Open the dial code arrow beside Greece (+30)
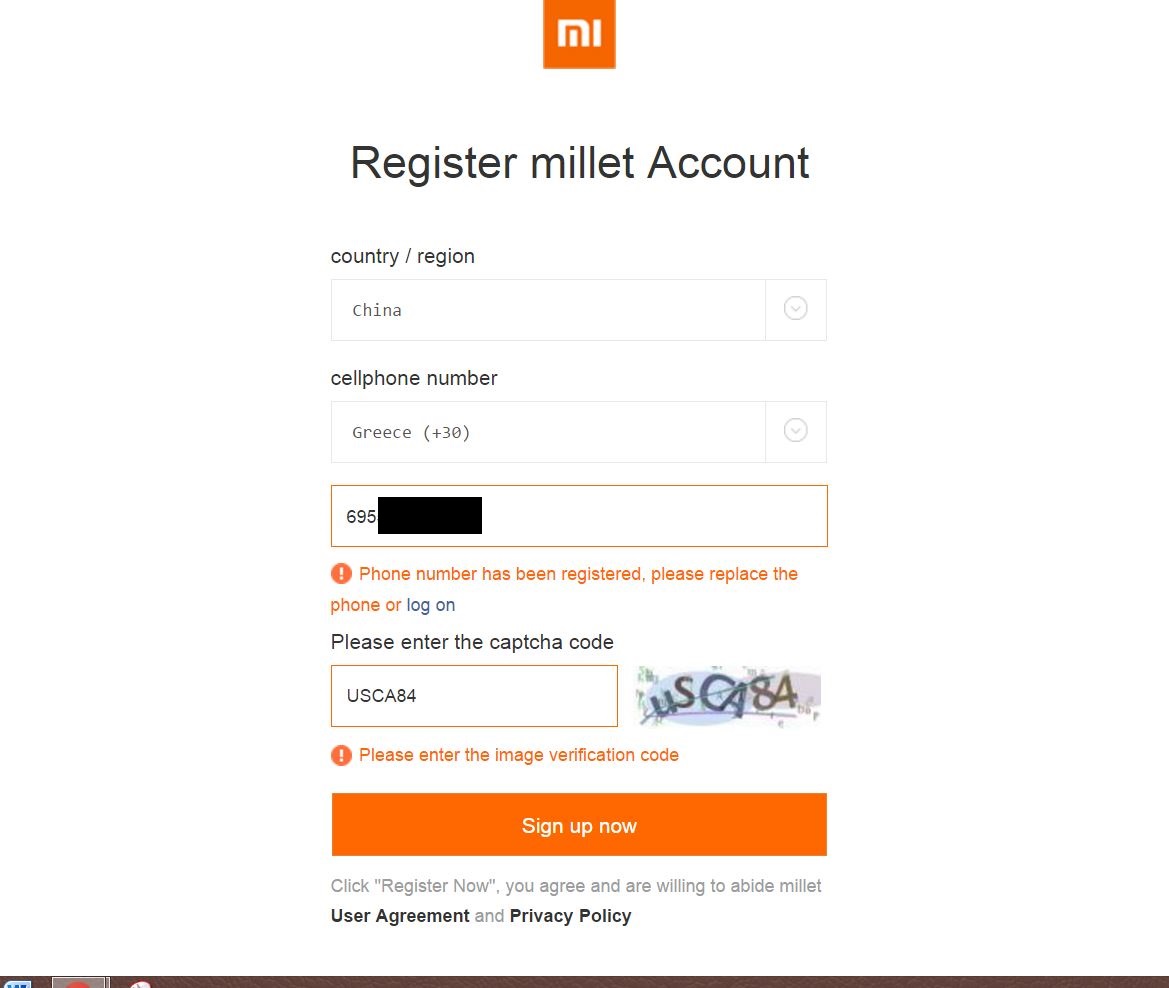Viewport: 1169px width, 988px height. [796, 431]
